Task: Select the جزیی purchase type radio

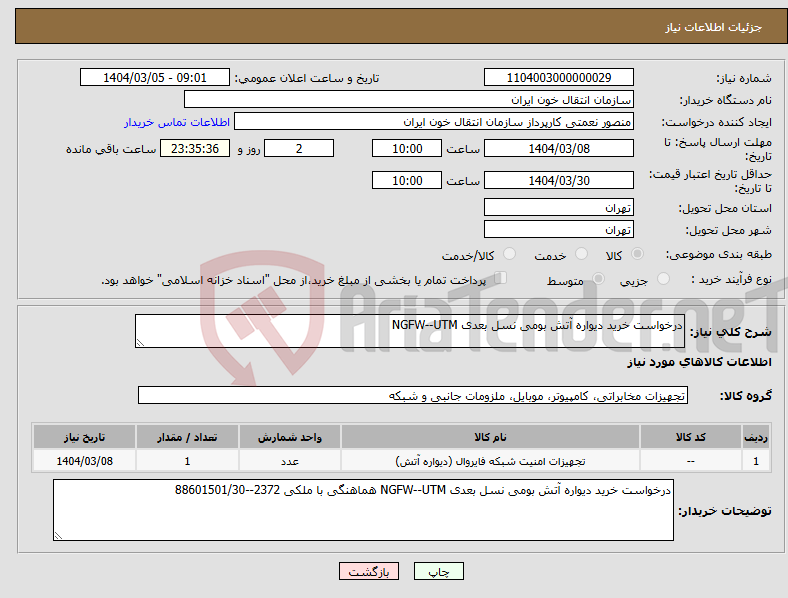Action: click(x=663, y=279)
